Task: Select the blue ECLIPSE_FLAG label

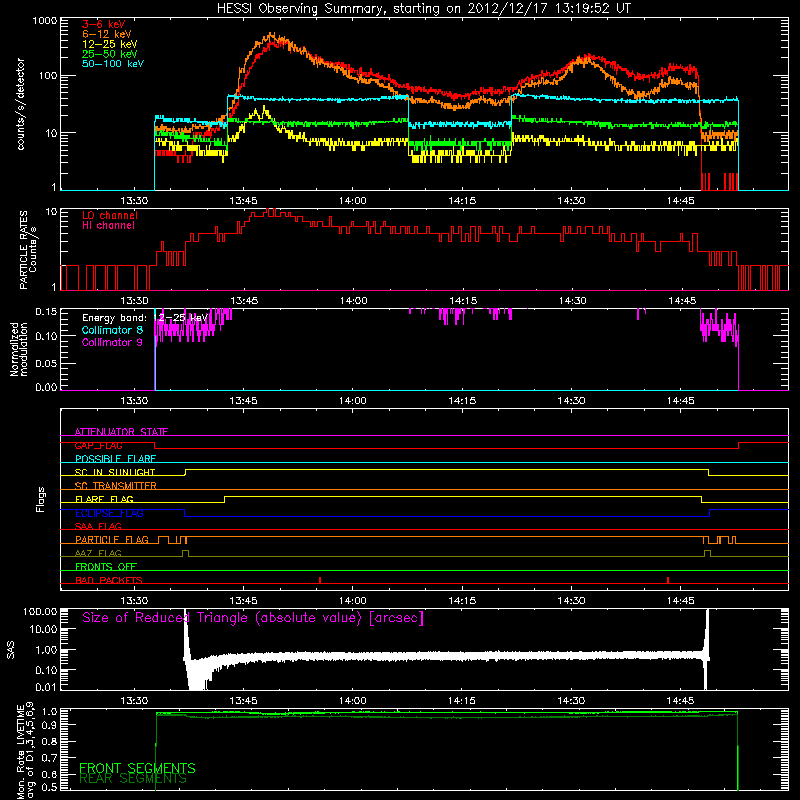Action: coord(109,513)
